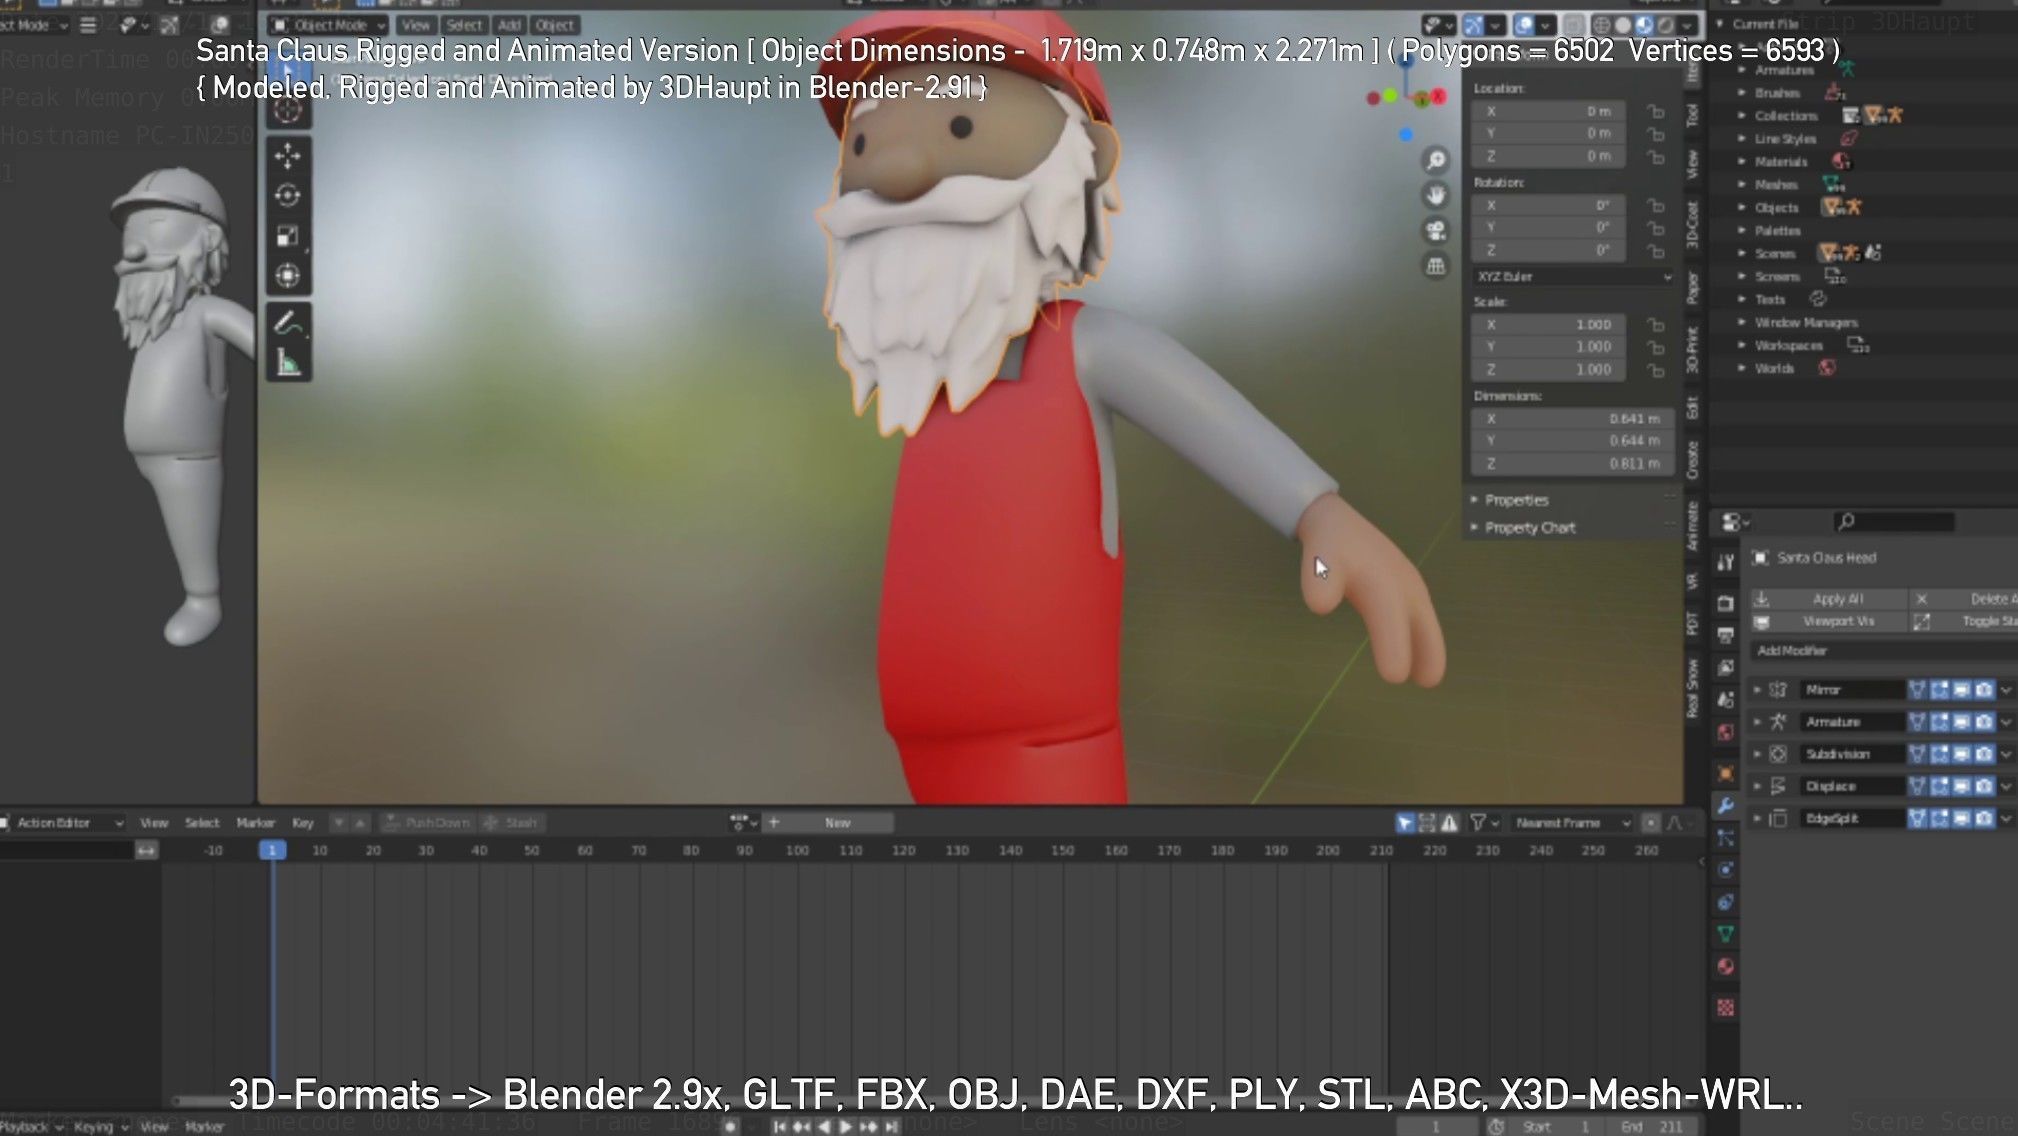Viewport: 2018px width, 1136px height.
Task: Open the Object Data green triangle tab
Action: [1726, 934]
